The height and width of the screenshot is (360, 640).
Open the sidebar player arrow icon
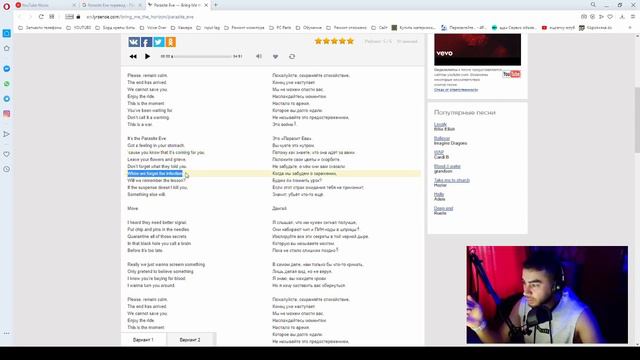click(x=7, y=134)
